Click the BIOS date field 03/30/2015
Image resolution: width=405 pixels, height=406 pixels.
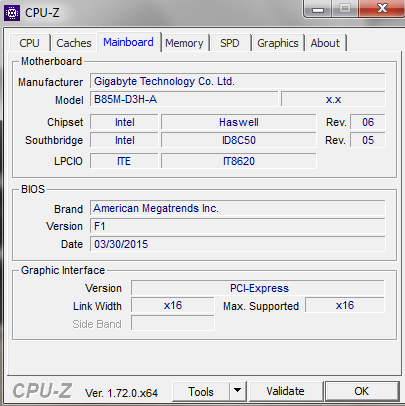pyautogui.click(x=237, y=244)
